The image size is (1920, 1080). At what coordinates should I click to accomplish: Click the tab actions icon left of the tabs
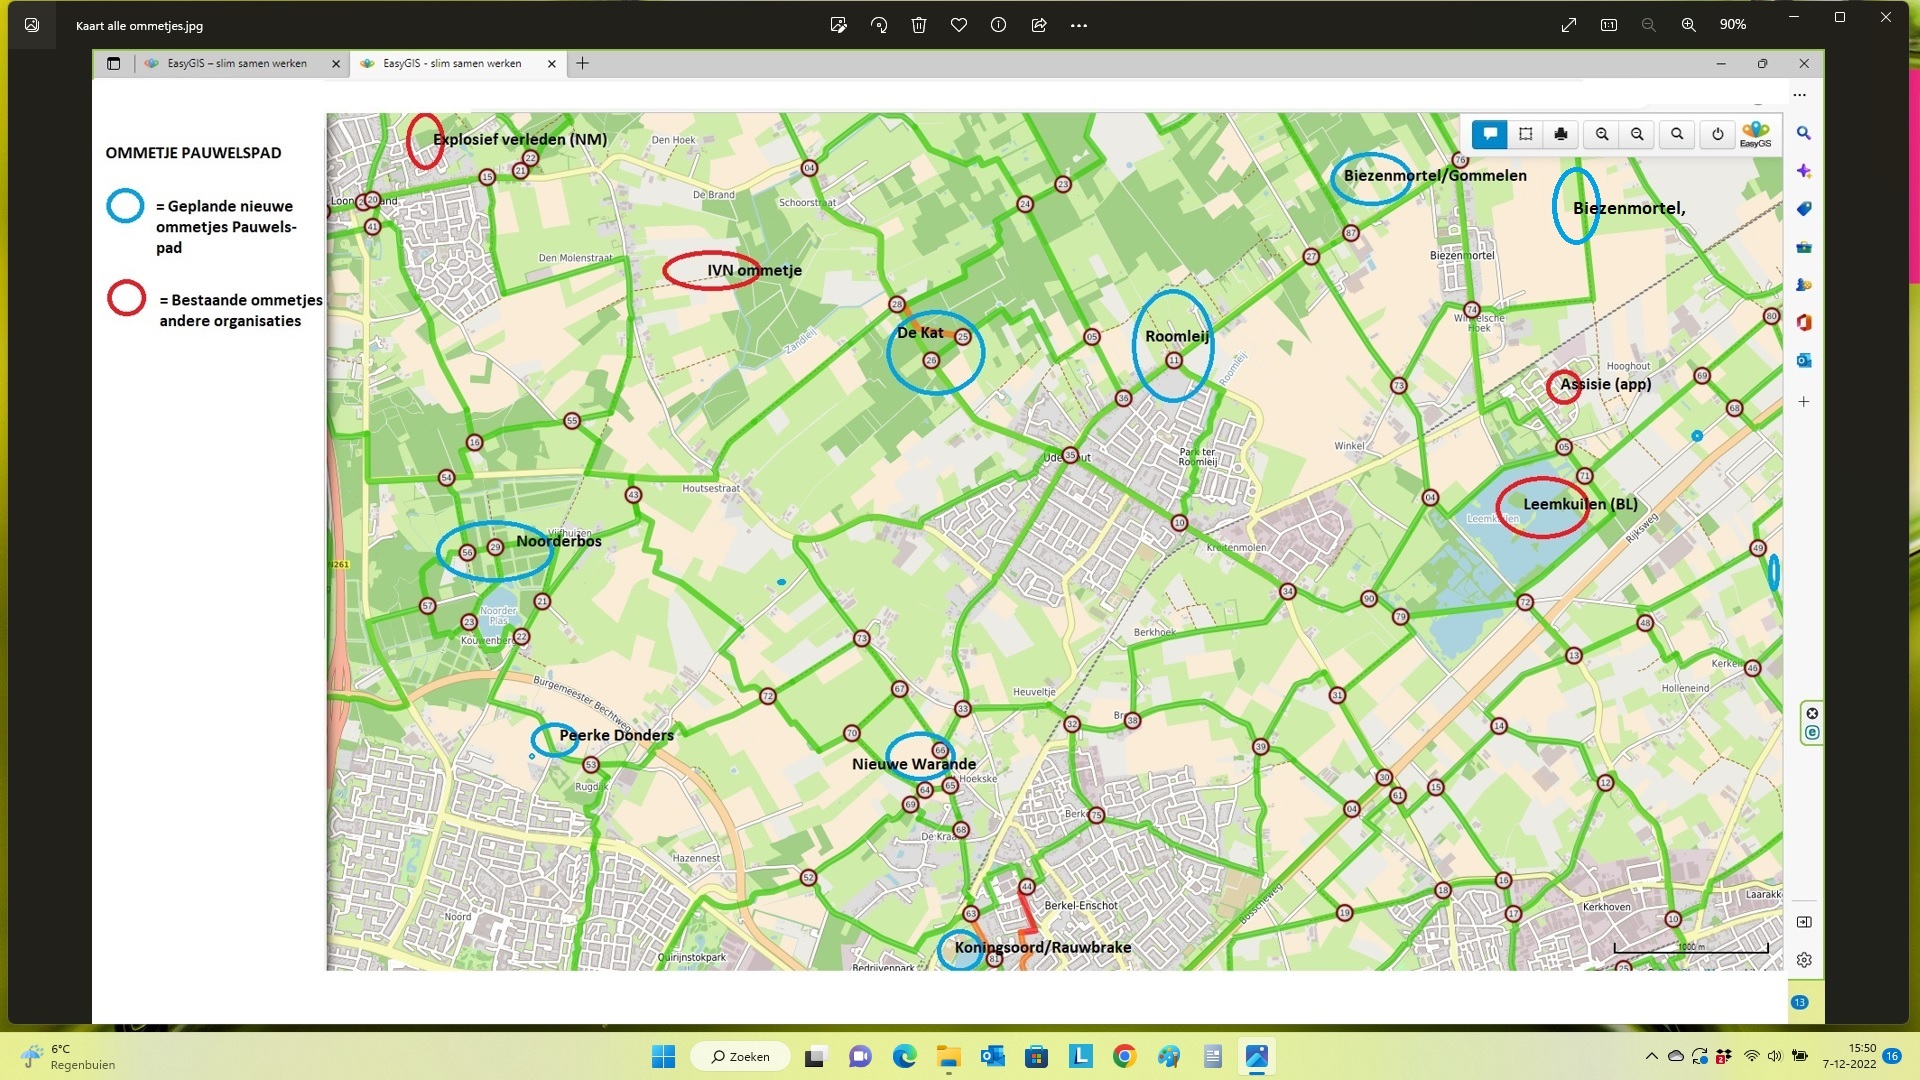113,63
